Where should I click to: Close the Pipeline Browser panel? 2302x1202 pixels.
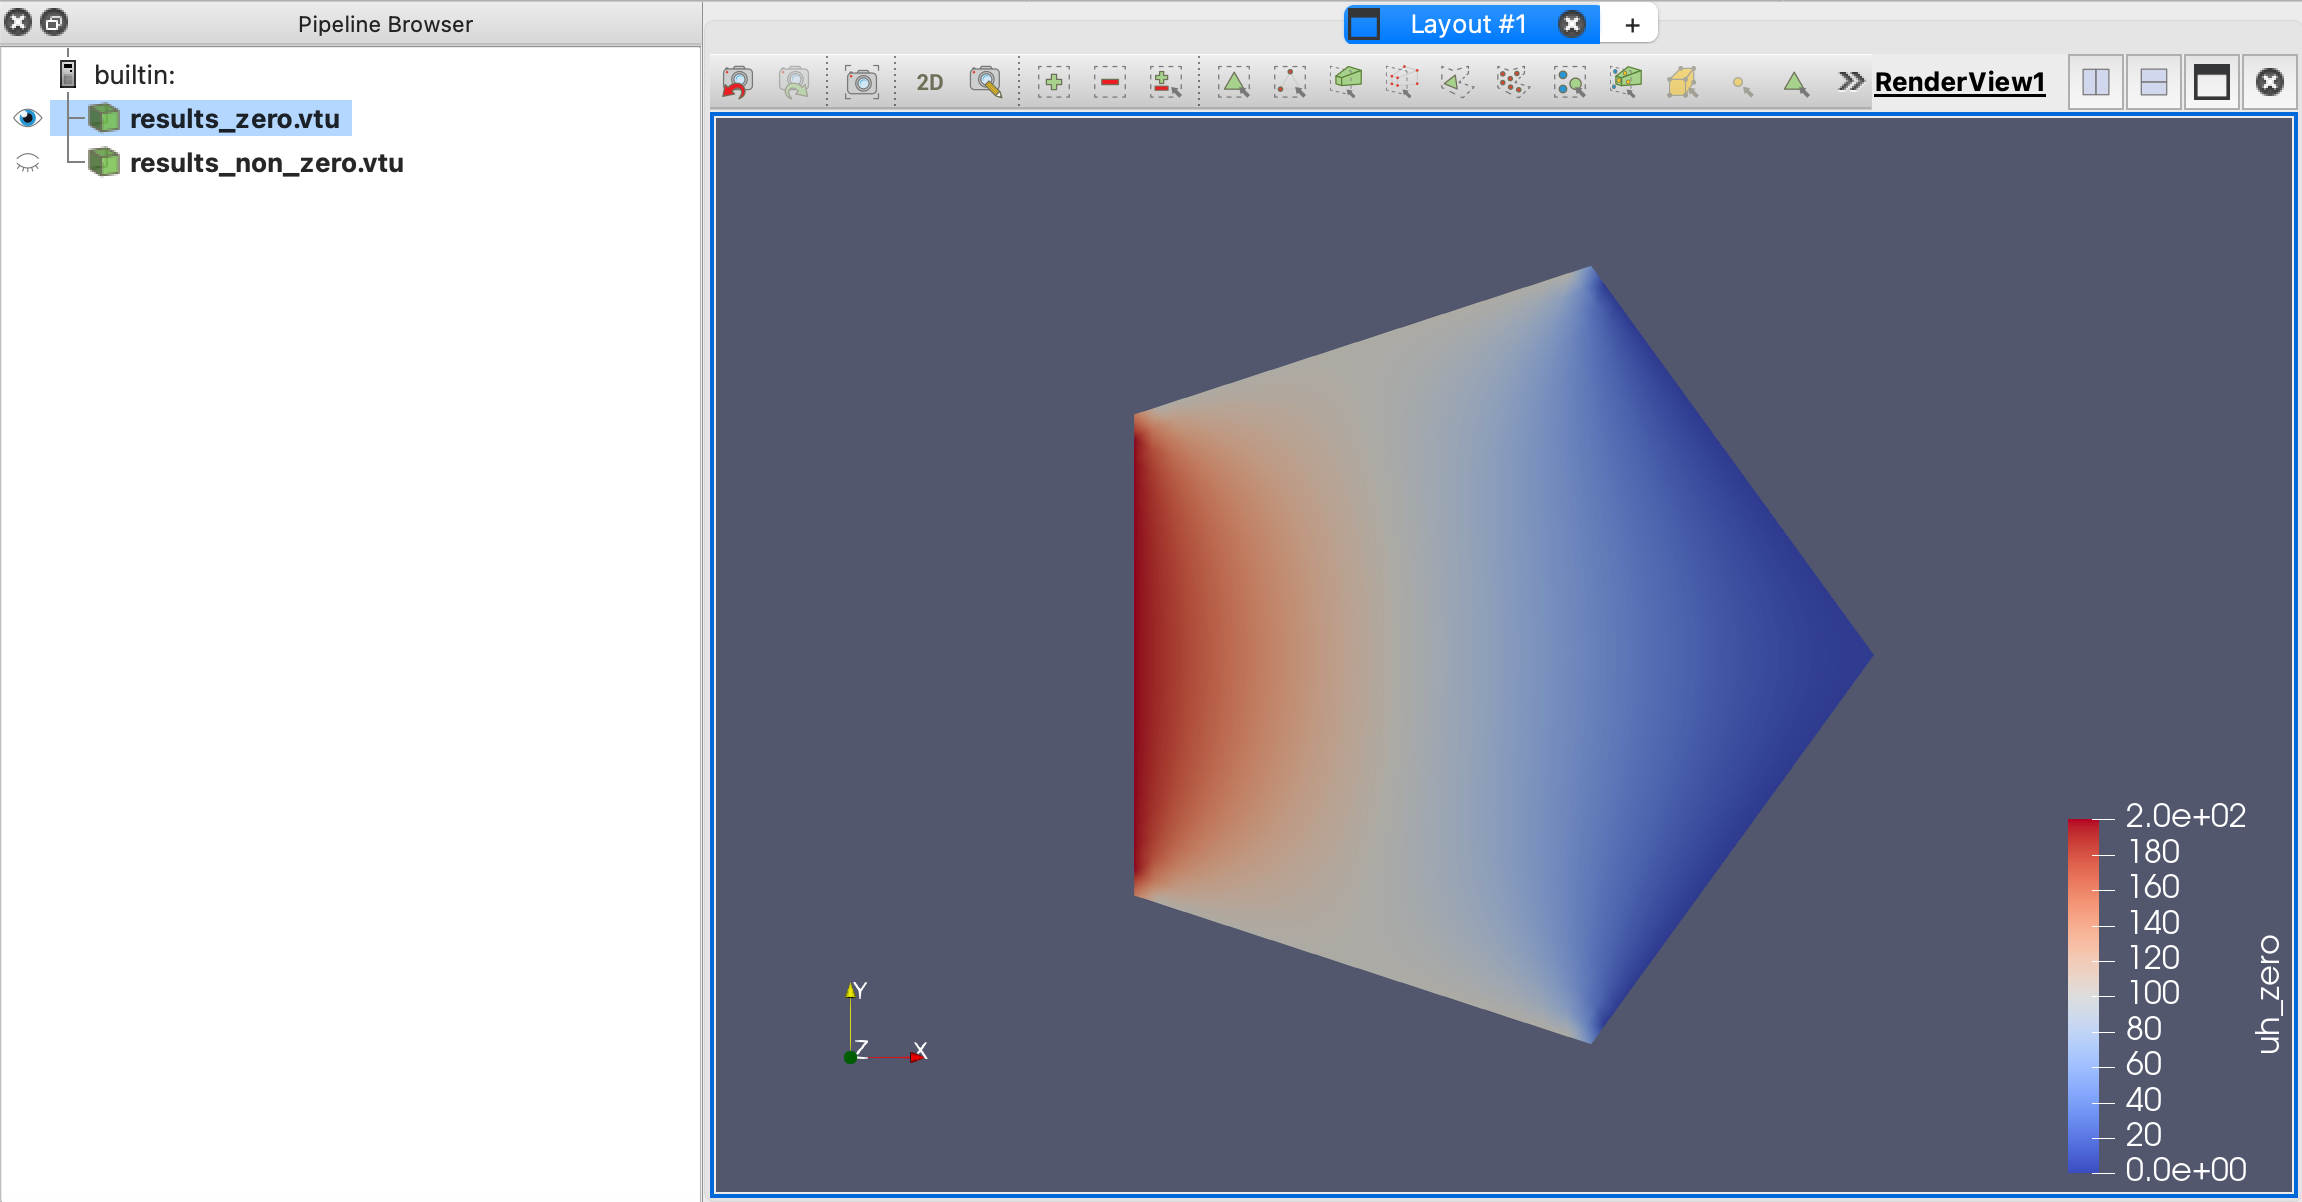tap(18, 22)
